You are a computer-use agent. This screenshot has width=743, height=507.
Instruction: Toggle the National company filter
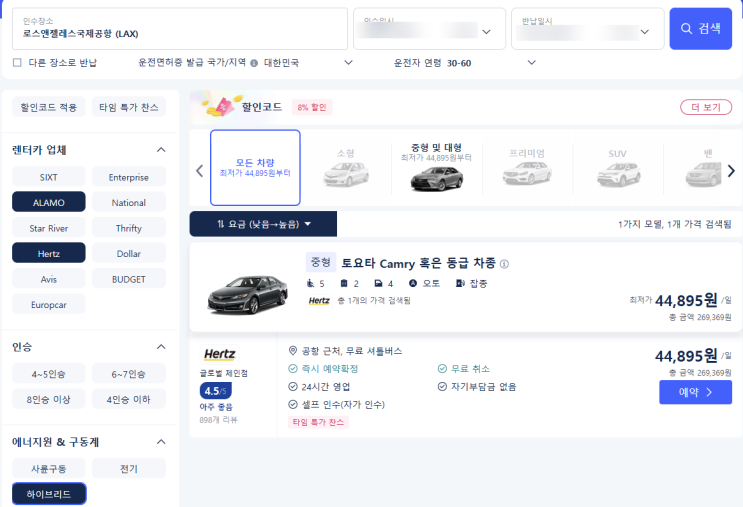[x=128, y=202]
